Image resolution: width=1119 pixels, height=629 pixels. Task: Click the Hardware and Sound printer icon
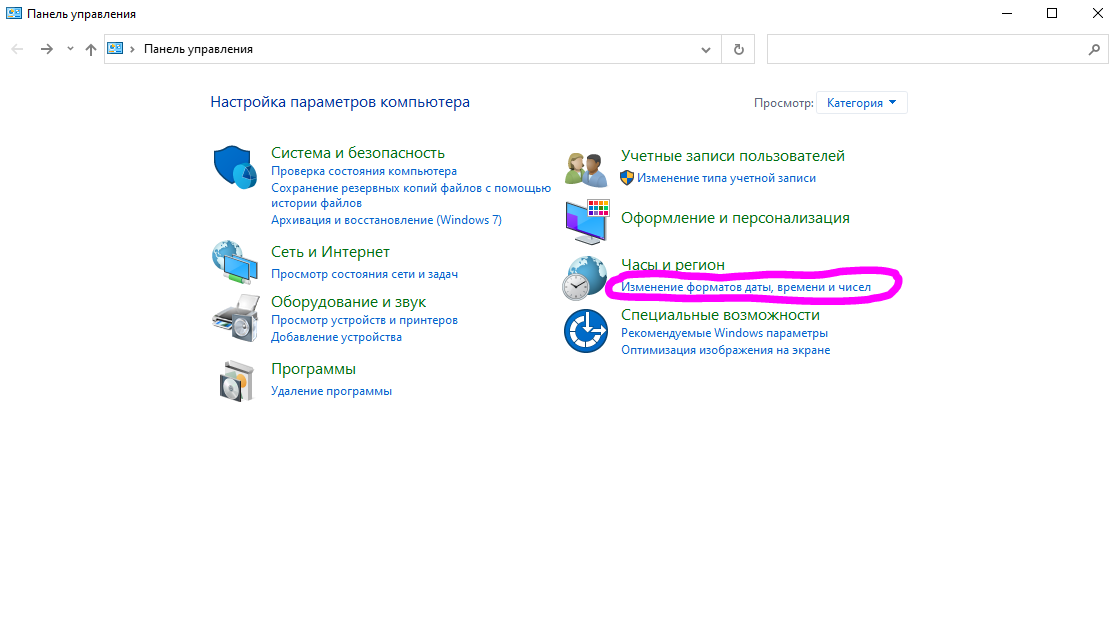(x=235, y=318)
